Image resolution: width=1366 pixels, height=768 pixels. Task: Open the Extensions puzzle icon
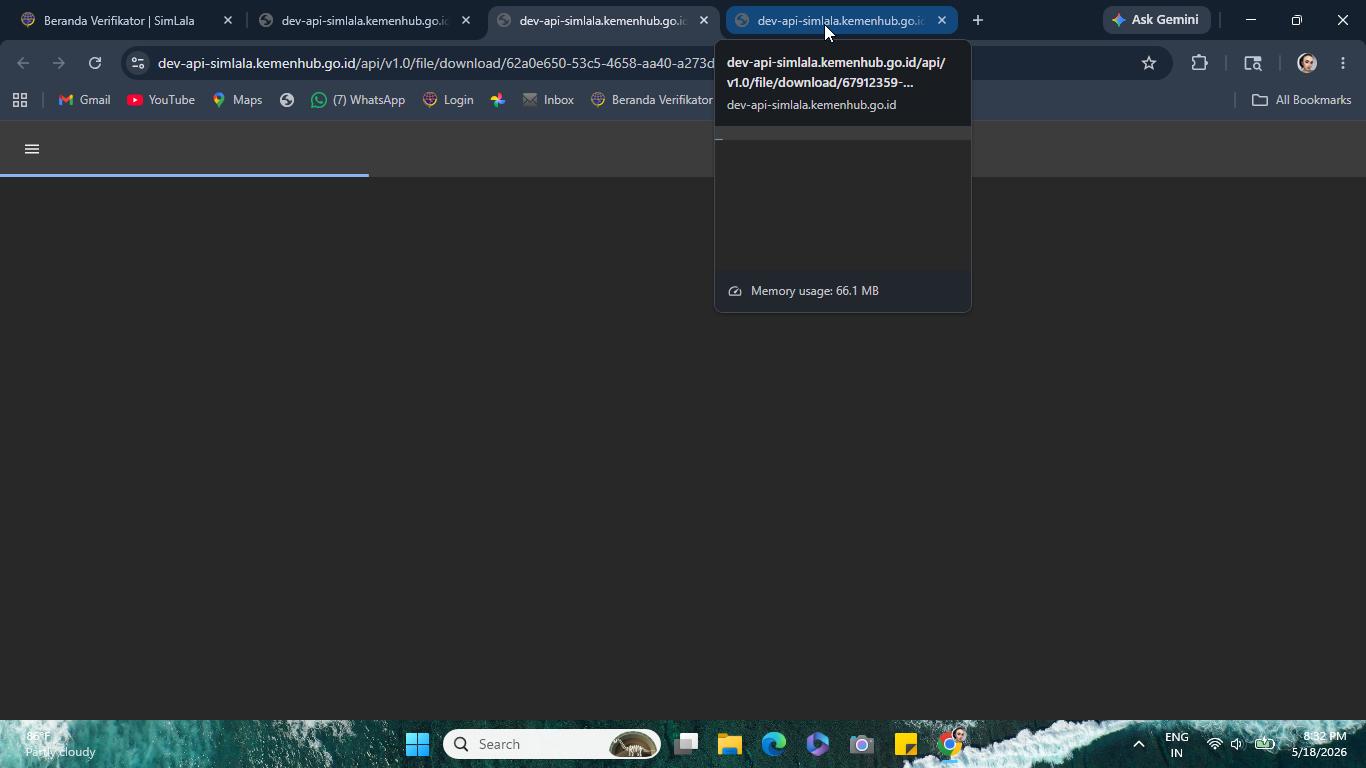[1199, 63]
